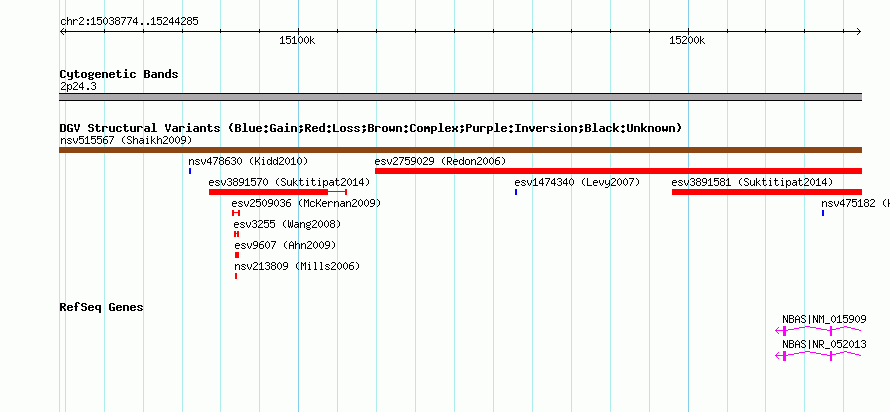Click the gray 2p24.3 cytogenetic band bar
890x412 pixels.
click(460, 97)
